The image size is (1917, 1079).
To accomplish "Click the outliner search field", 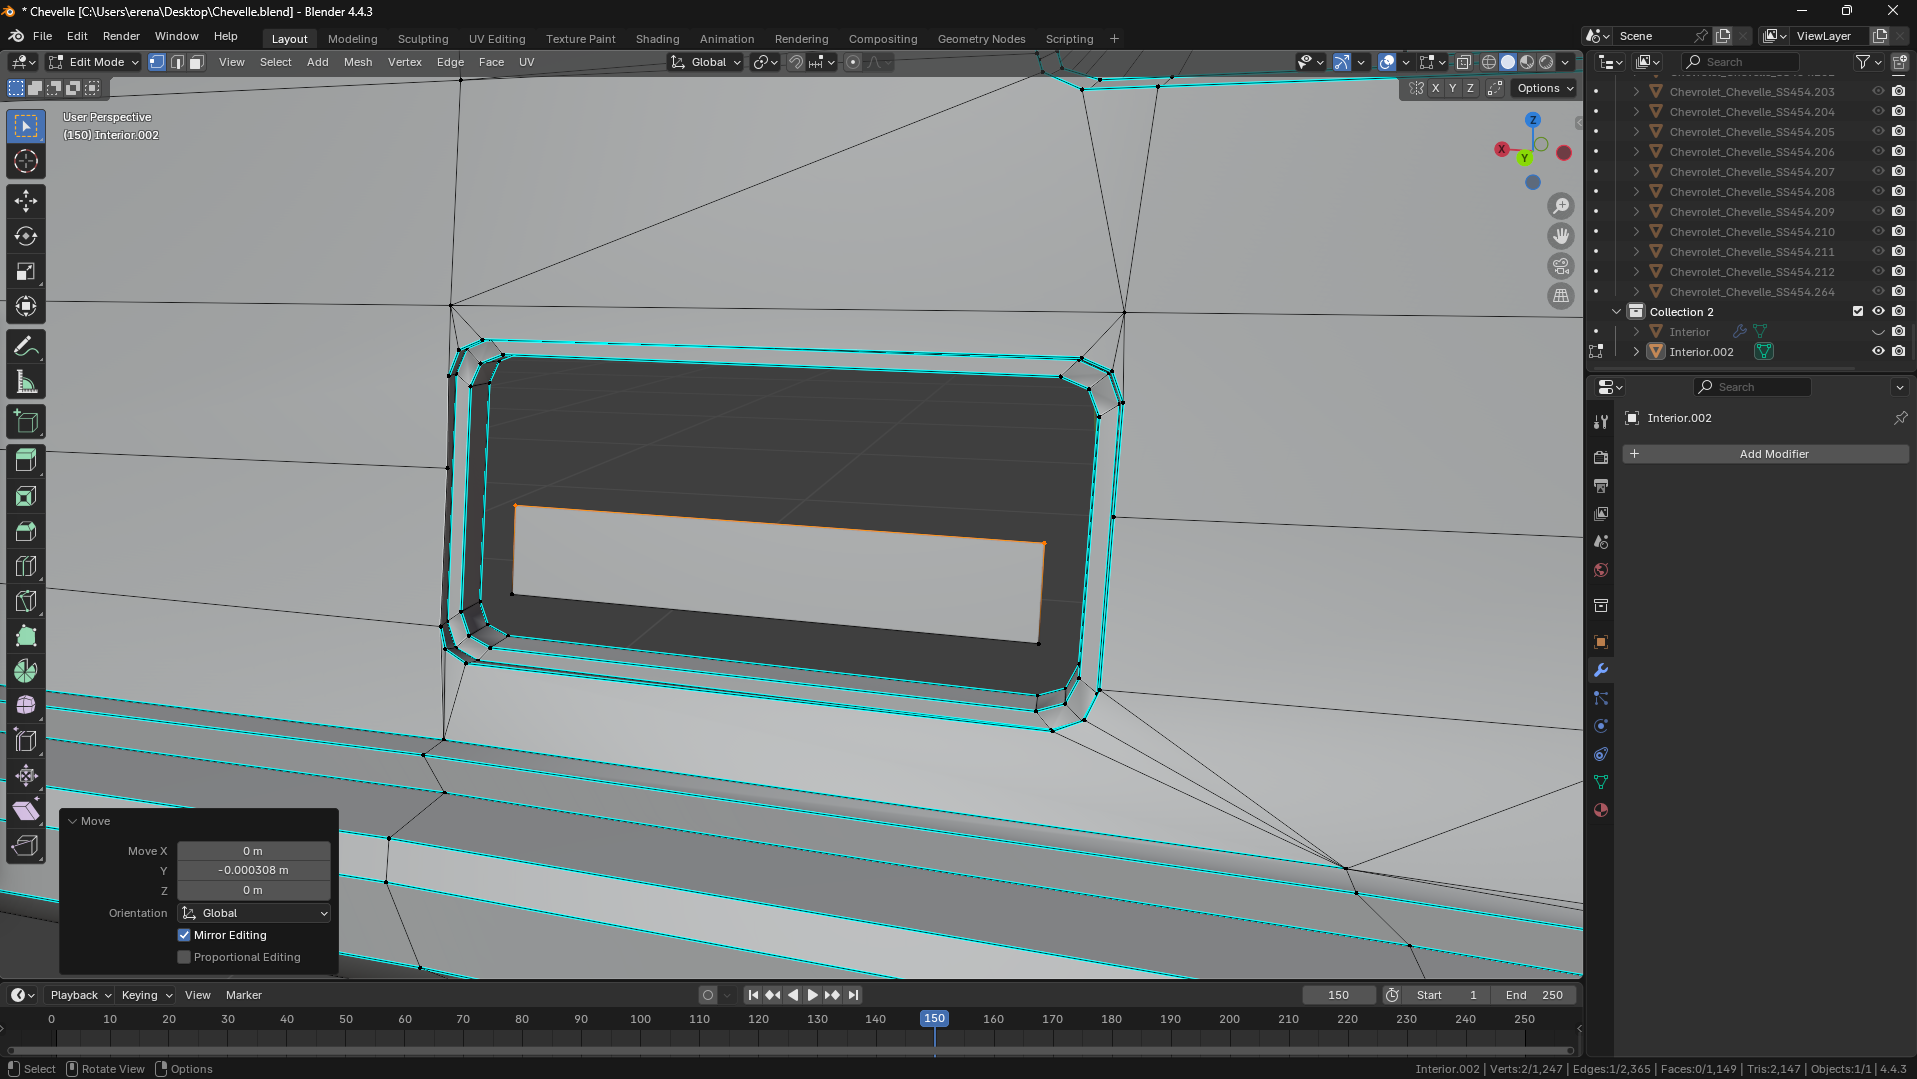I will tap(1739, 62).
